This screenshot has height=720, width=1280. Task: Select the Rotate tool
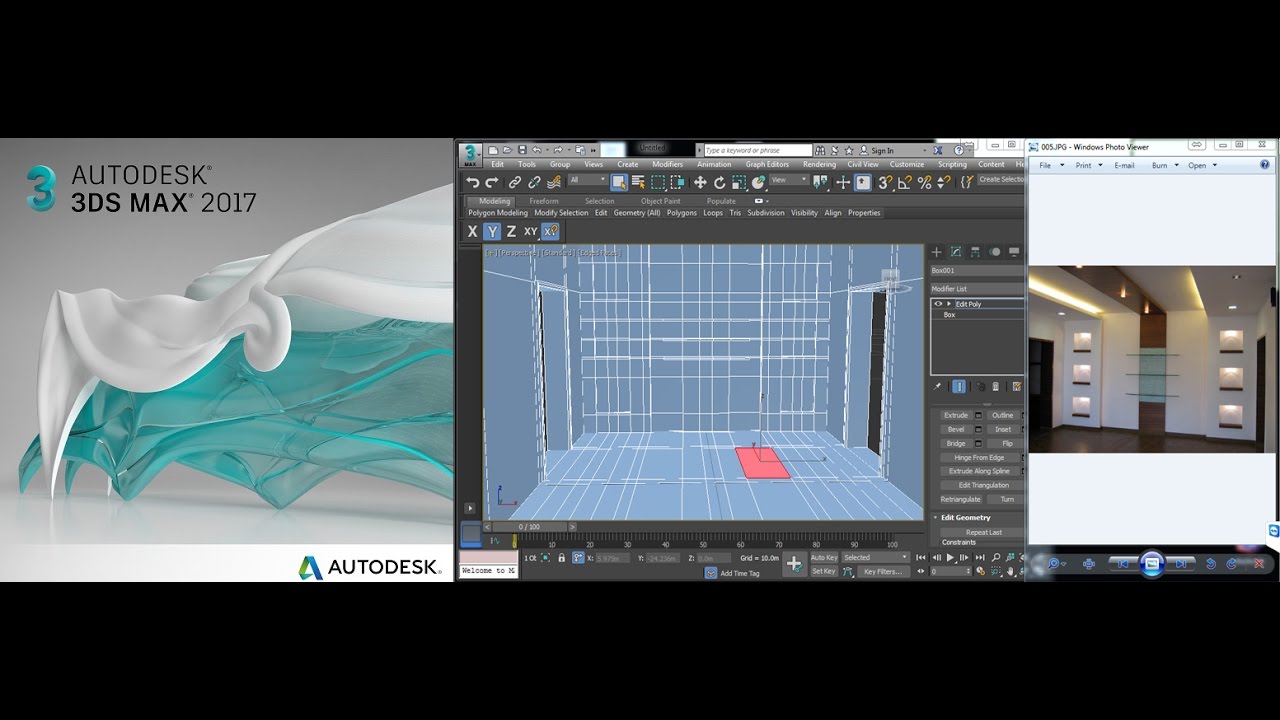720,183
